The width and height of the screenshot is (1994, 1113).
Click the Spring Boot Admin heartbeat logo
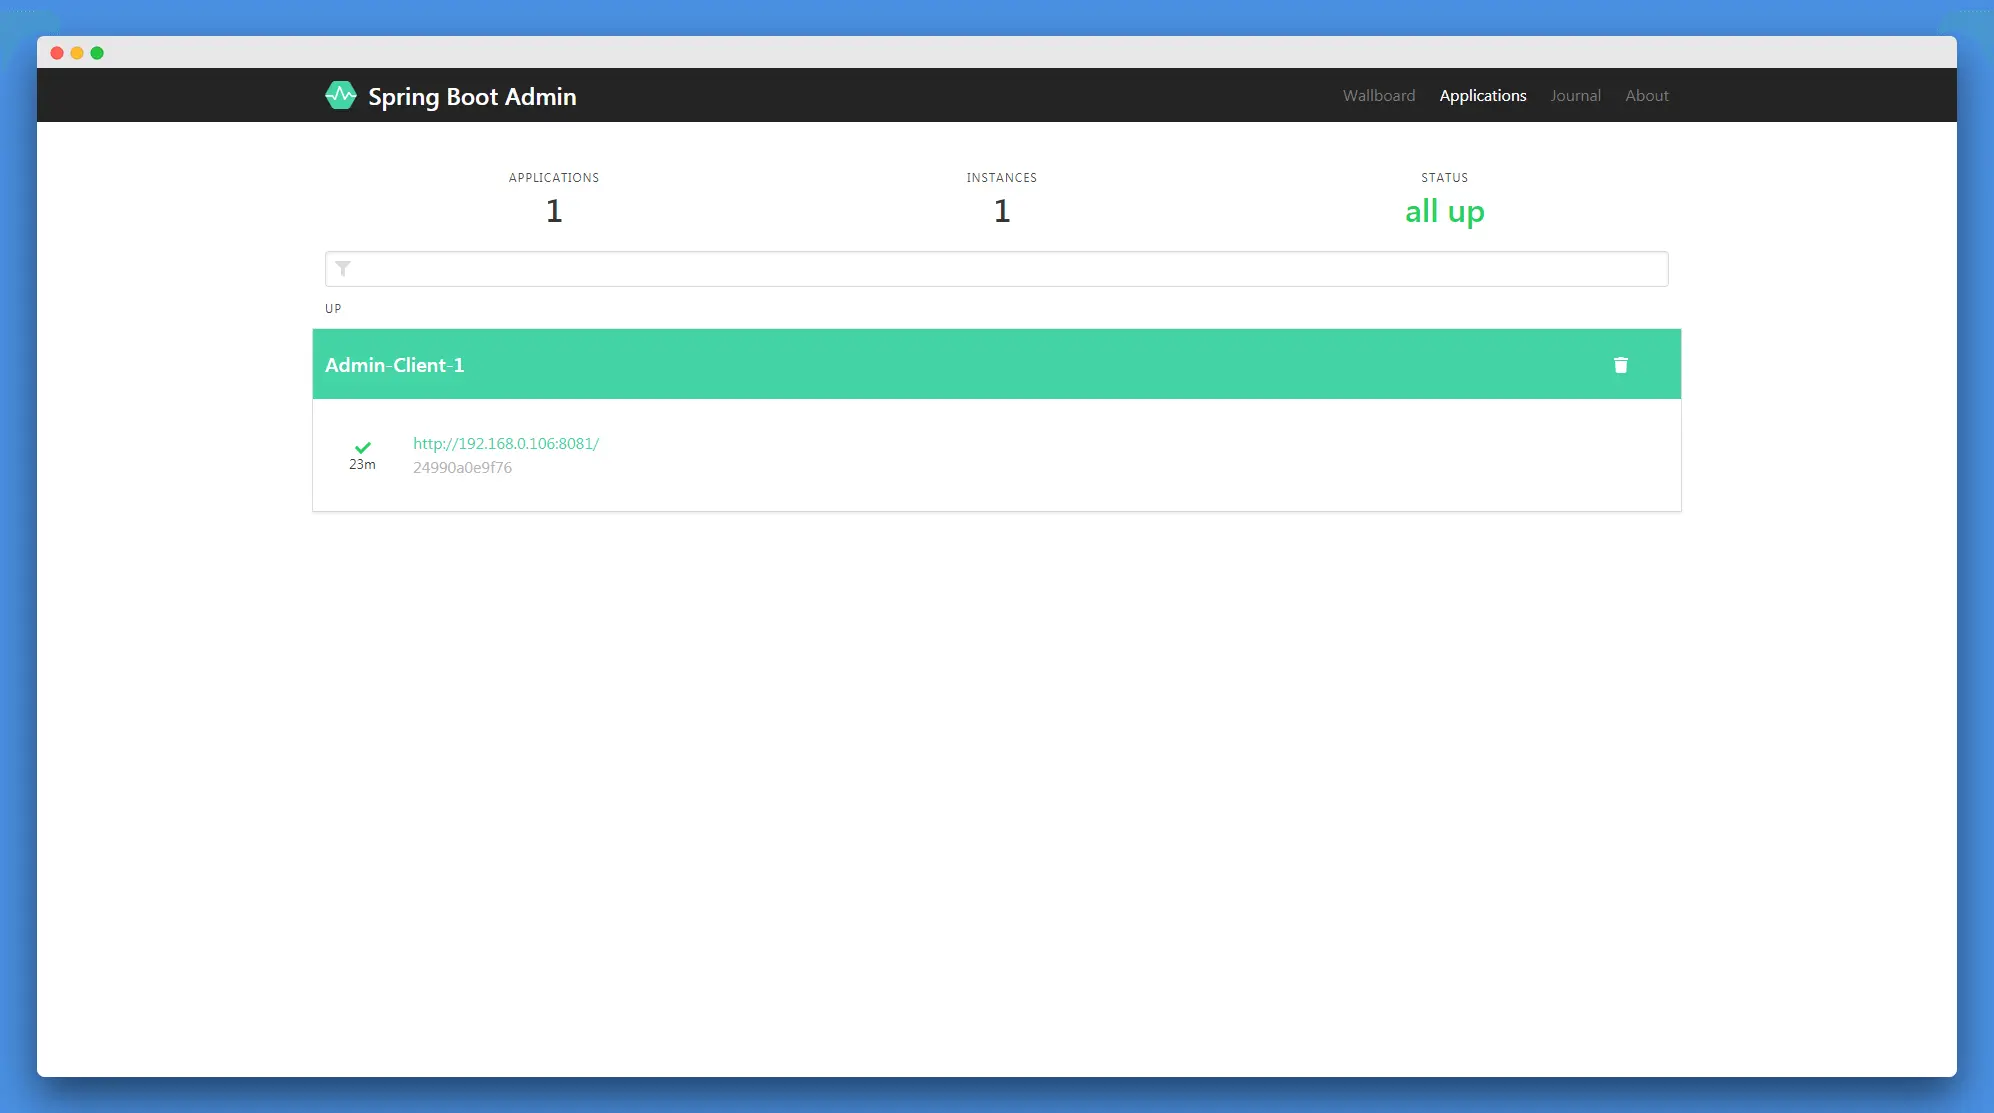(x=340, y=96)
